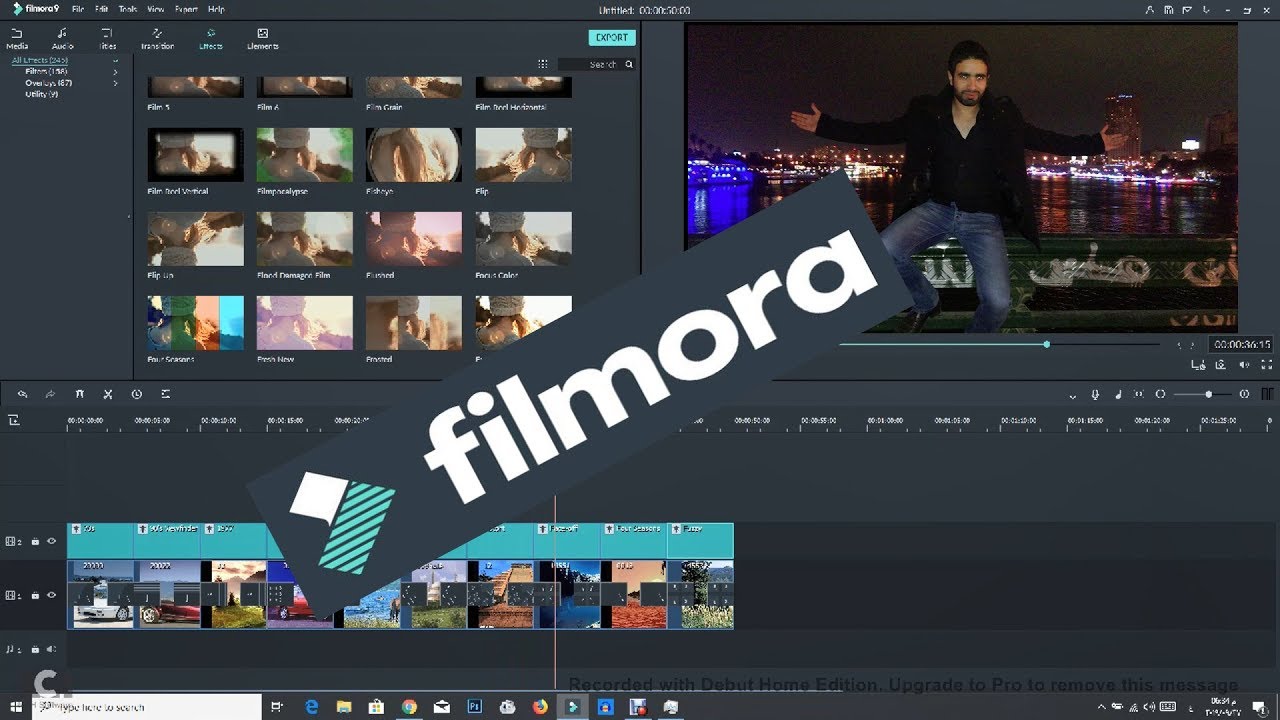Select the Face-off effect clip on timeline
1280x720 pixels.
[567, 540]
